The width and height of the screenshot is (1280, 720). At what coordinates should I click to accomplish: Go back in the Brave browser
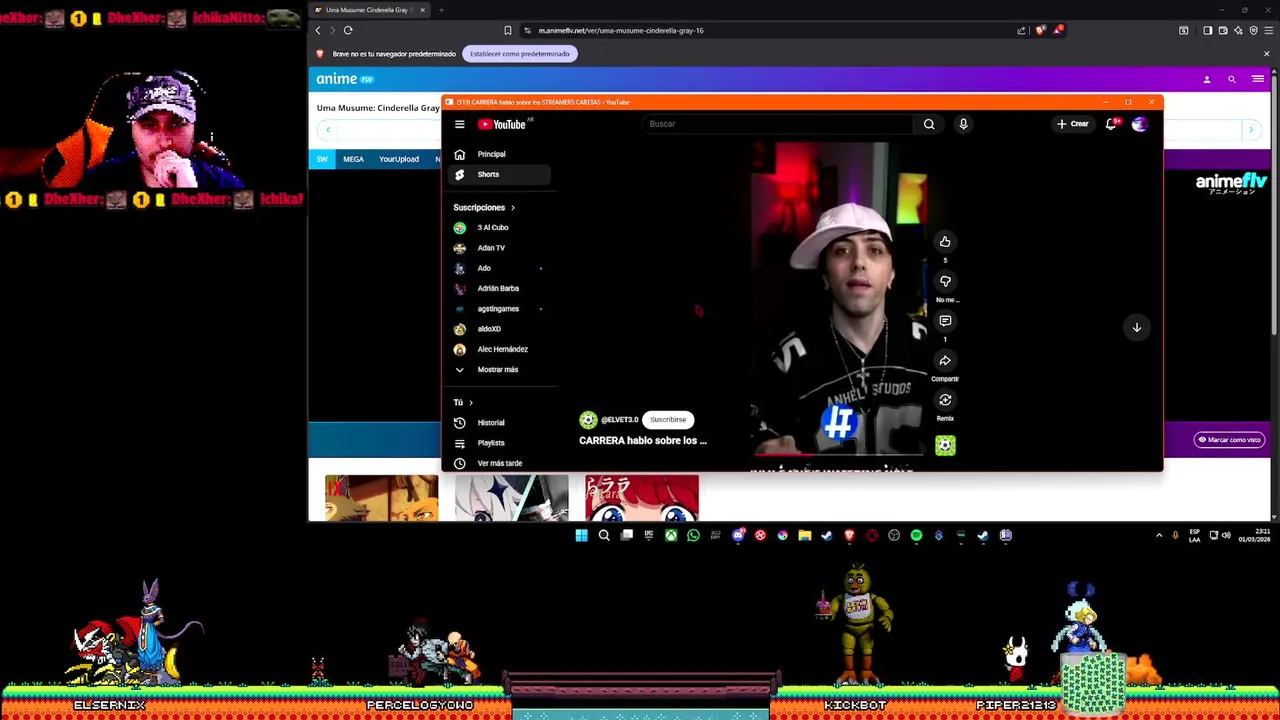point(318,30)
